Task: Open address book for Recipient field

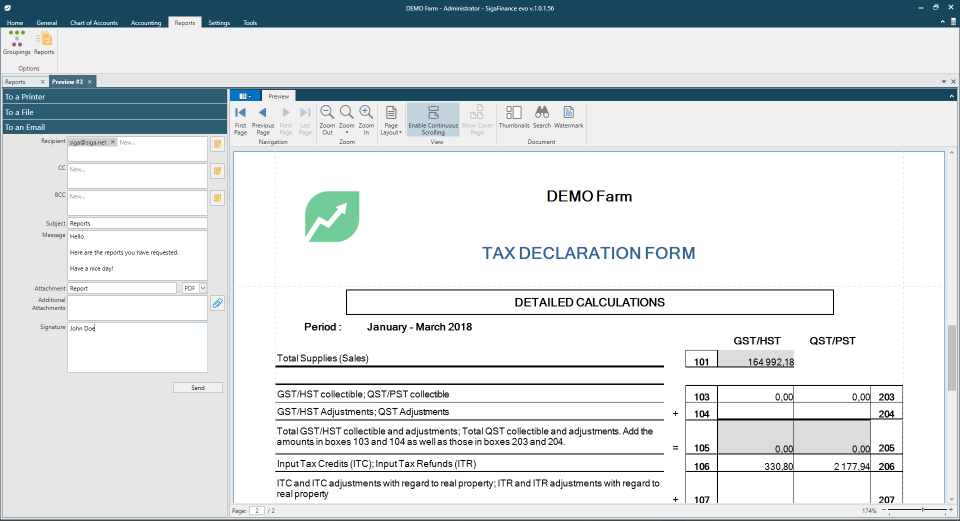Action: tap(217, 144)
